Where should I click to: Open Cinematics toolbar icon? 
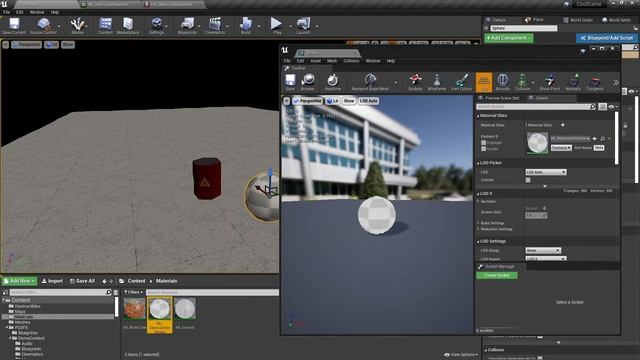click(x=215, y=26)
